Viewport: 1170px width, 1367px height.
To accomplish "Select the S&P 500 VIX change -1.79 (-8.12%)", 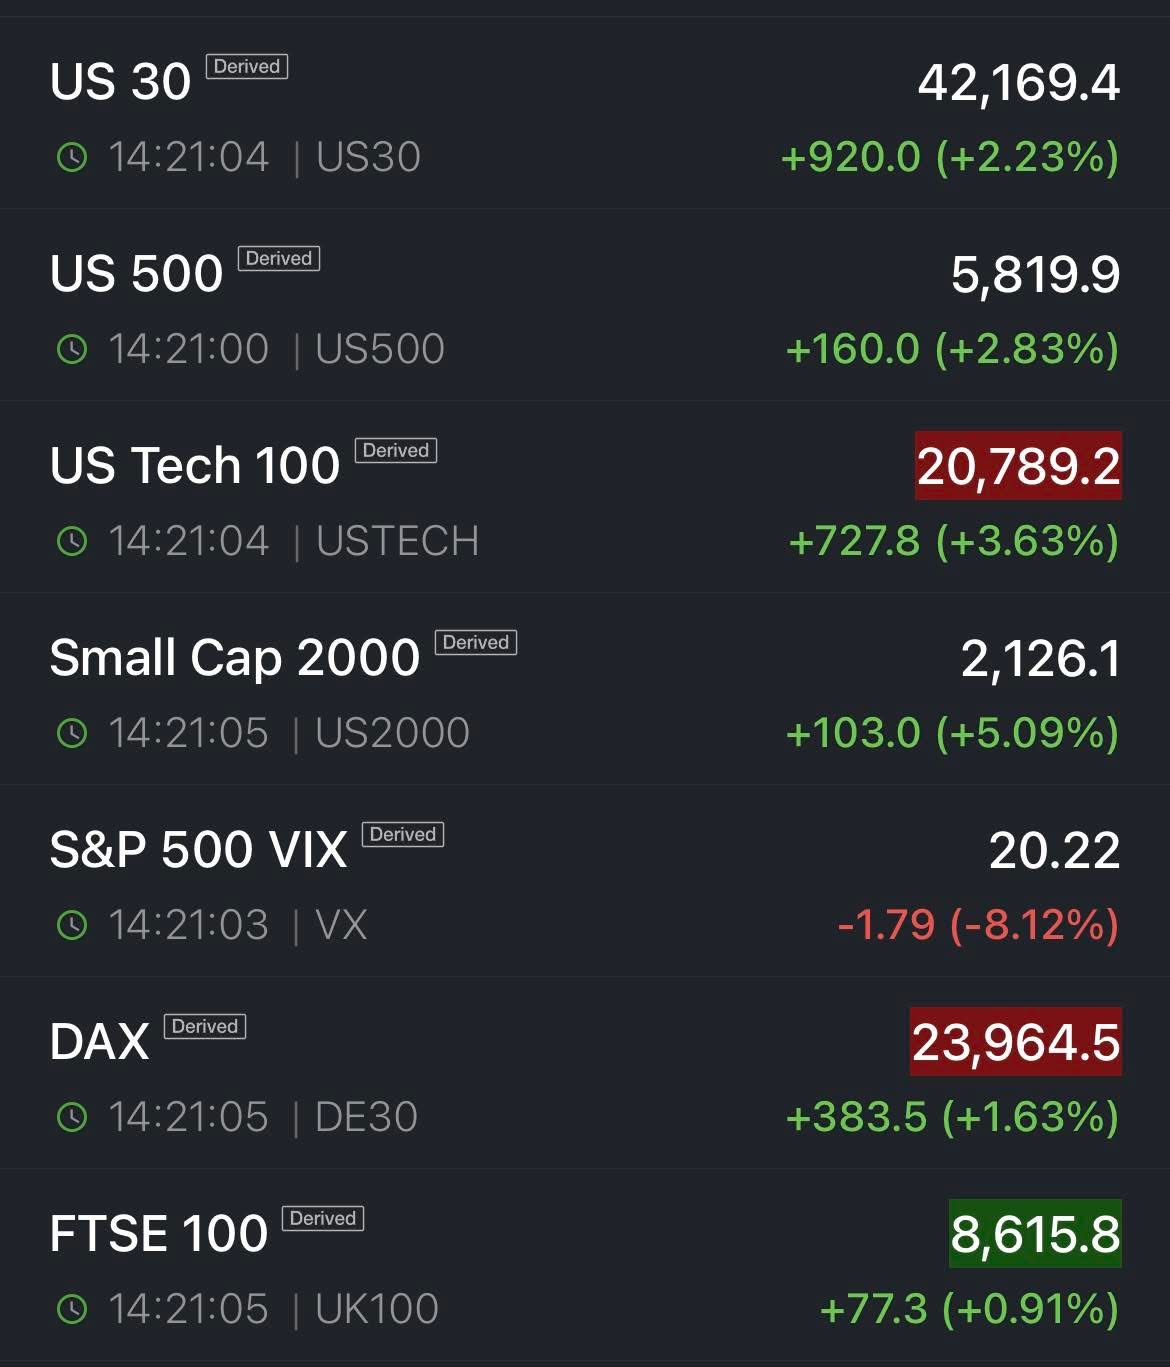I will 977,925.
